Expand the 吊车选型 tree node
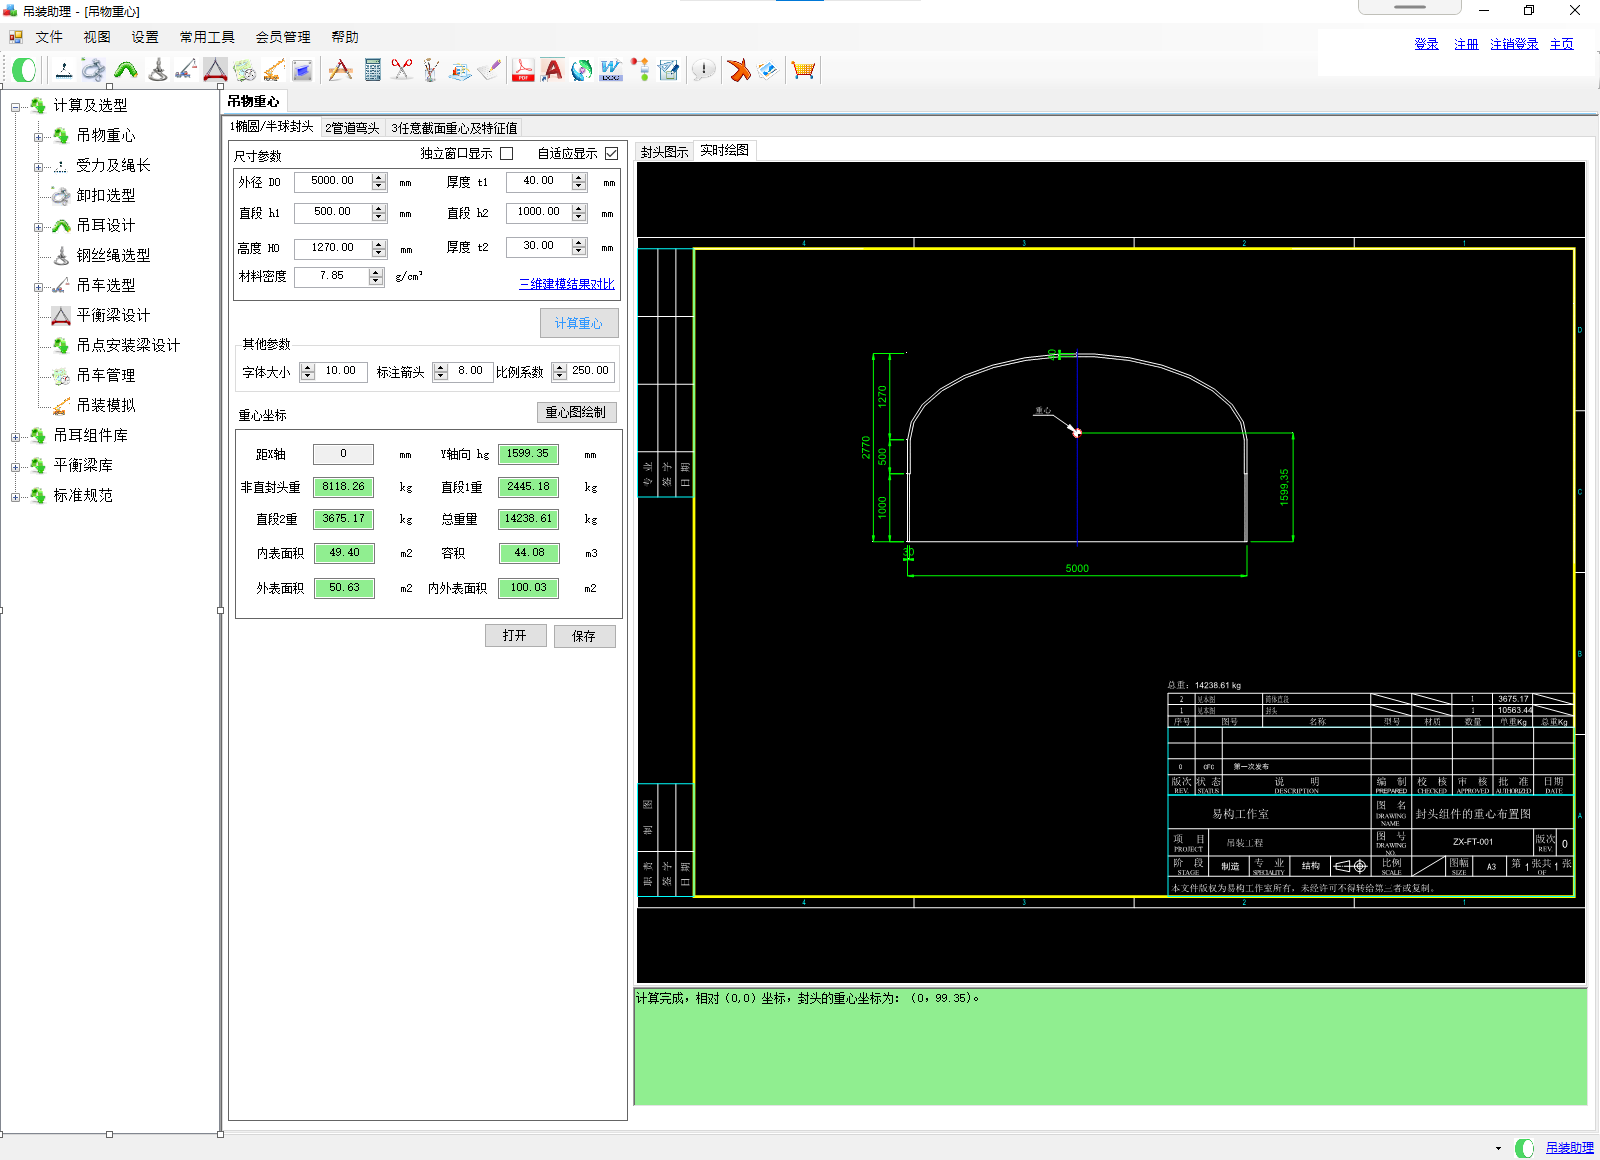Viewport: 1600px width, 1160px height. pos(38,287)
